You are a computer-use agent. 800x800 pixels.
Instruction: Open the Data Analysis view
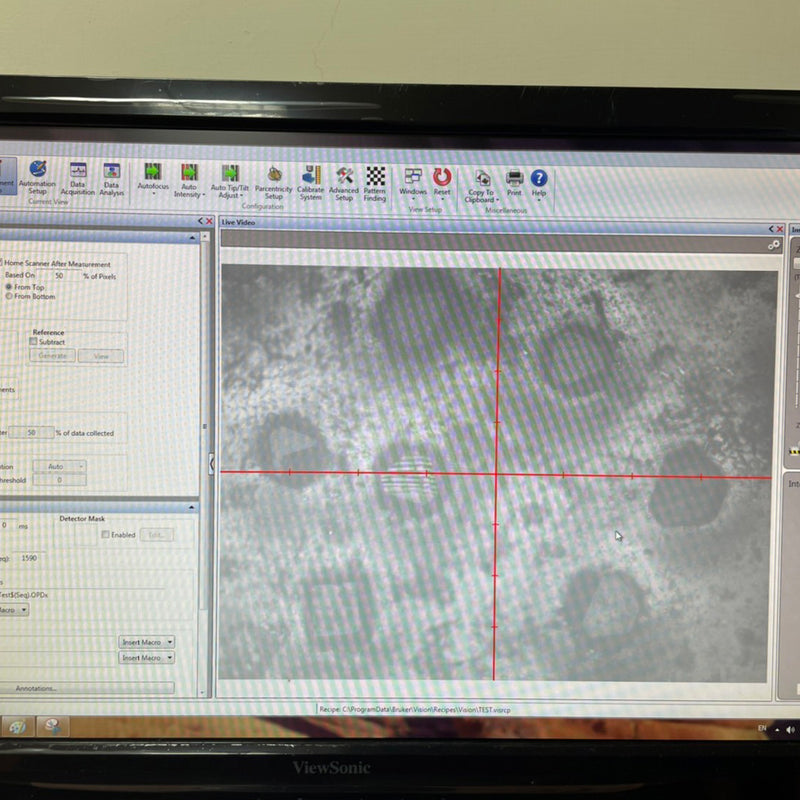(111, 179)
